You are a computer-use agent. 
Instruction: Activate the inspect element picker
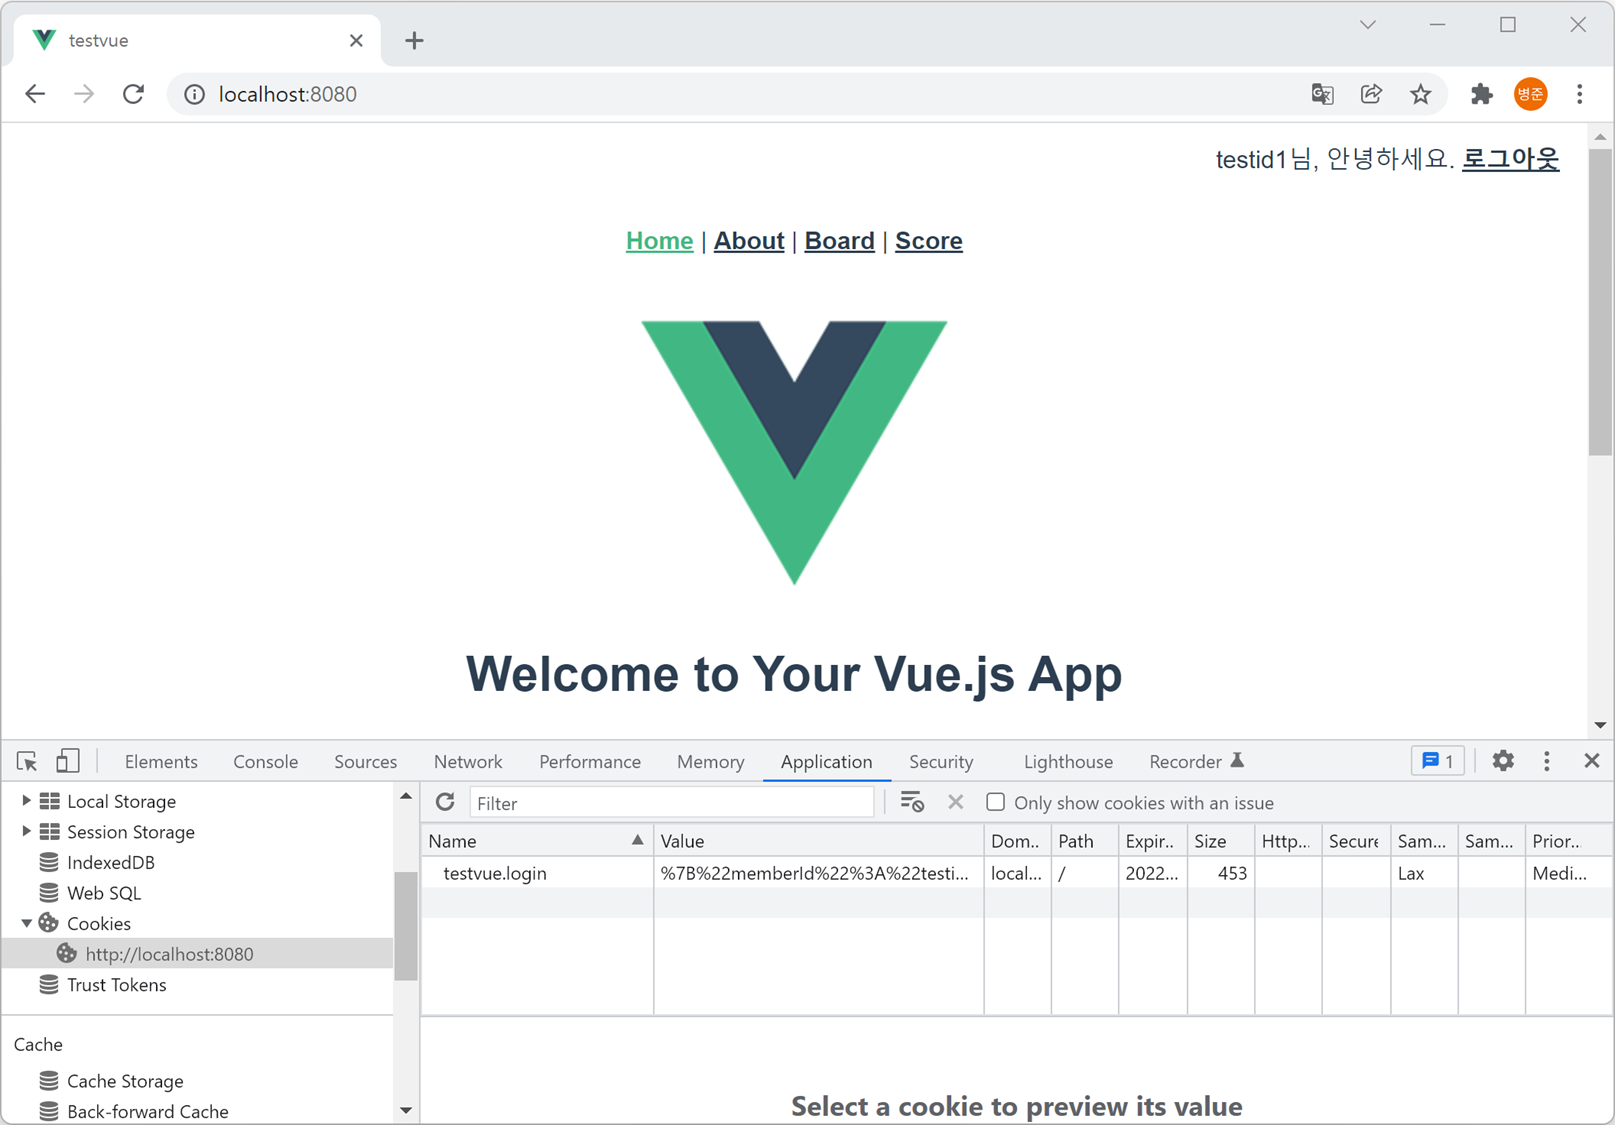click(x=27, y=761)
